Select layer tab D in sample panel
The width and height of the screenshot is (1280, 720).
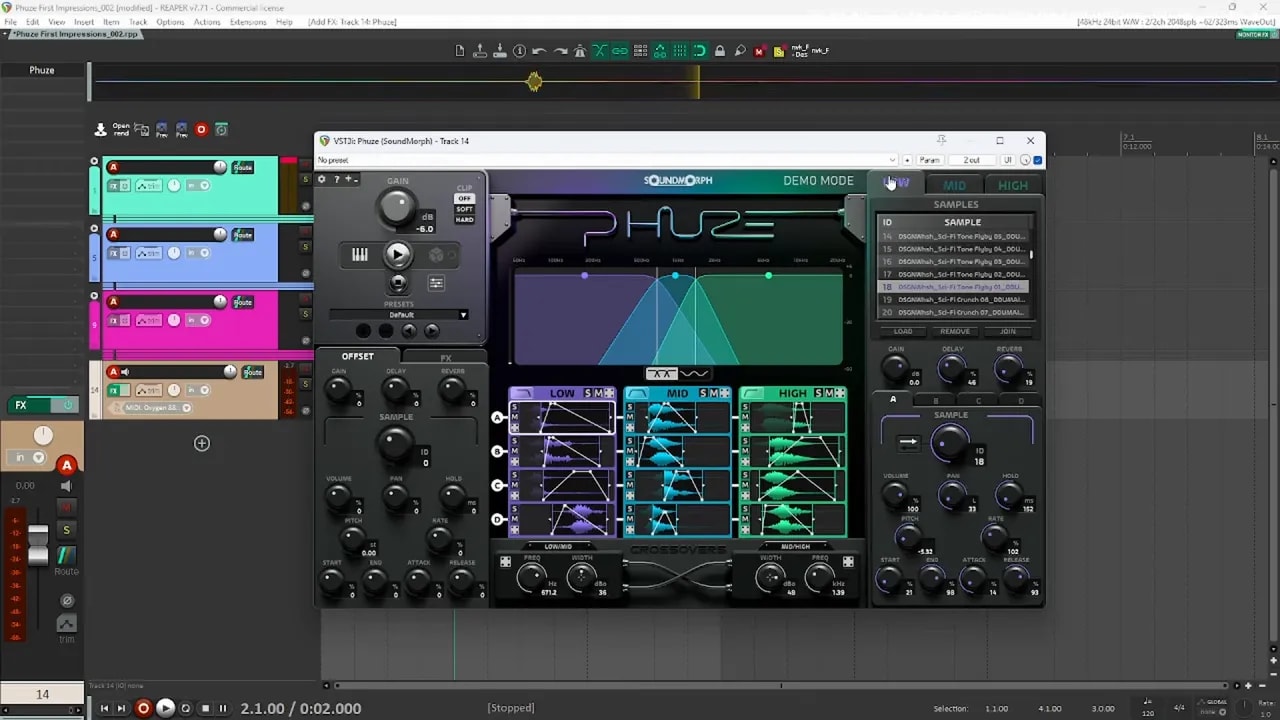click(x=1021, y=400)
